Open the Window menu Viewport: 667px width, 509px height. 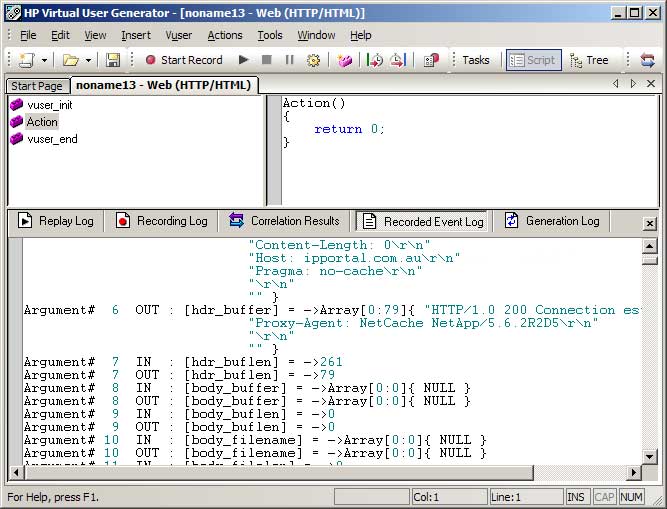[x=316, y=35]
